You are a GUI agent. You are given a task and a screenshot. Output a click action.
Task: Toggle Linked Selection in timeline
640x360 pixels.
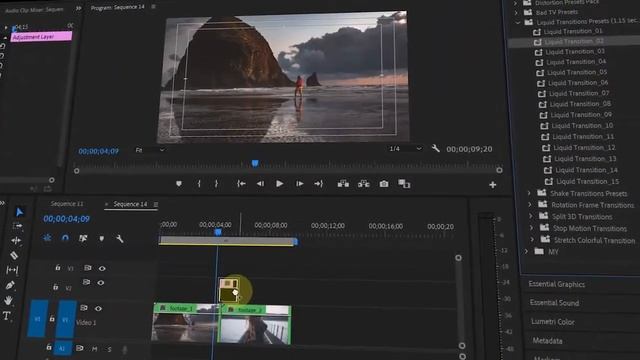point(83,238)
